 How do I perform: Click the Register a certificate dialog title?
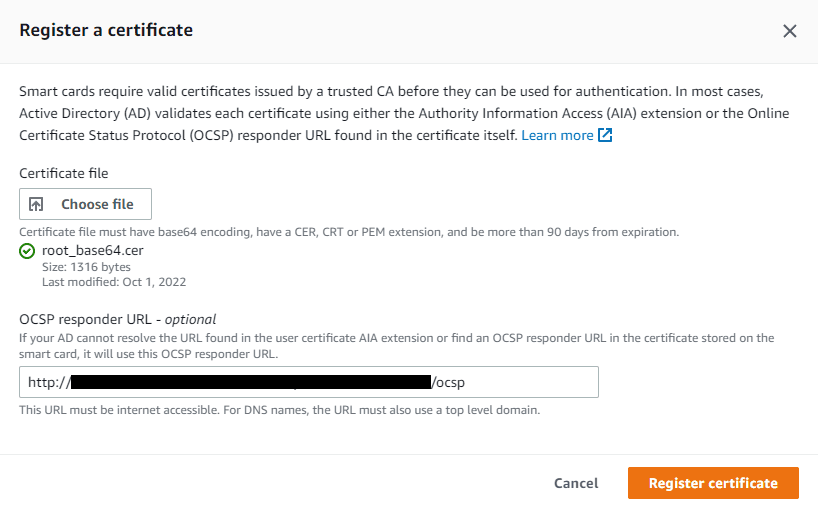coord(106,30)
